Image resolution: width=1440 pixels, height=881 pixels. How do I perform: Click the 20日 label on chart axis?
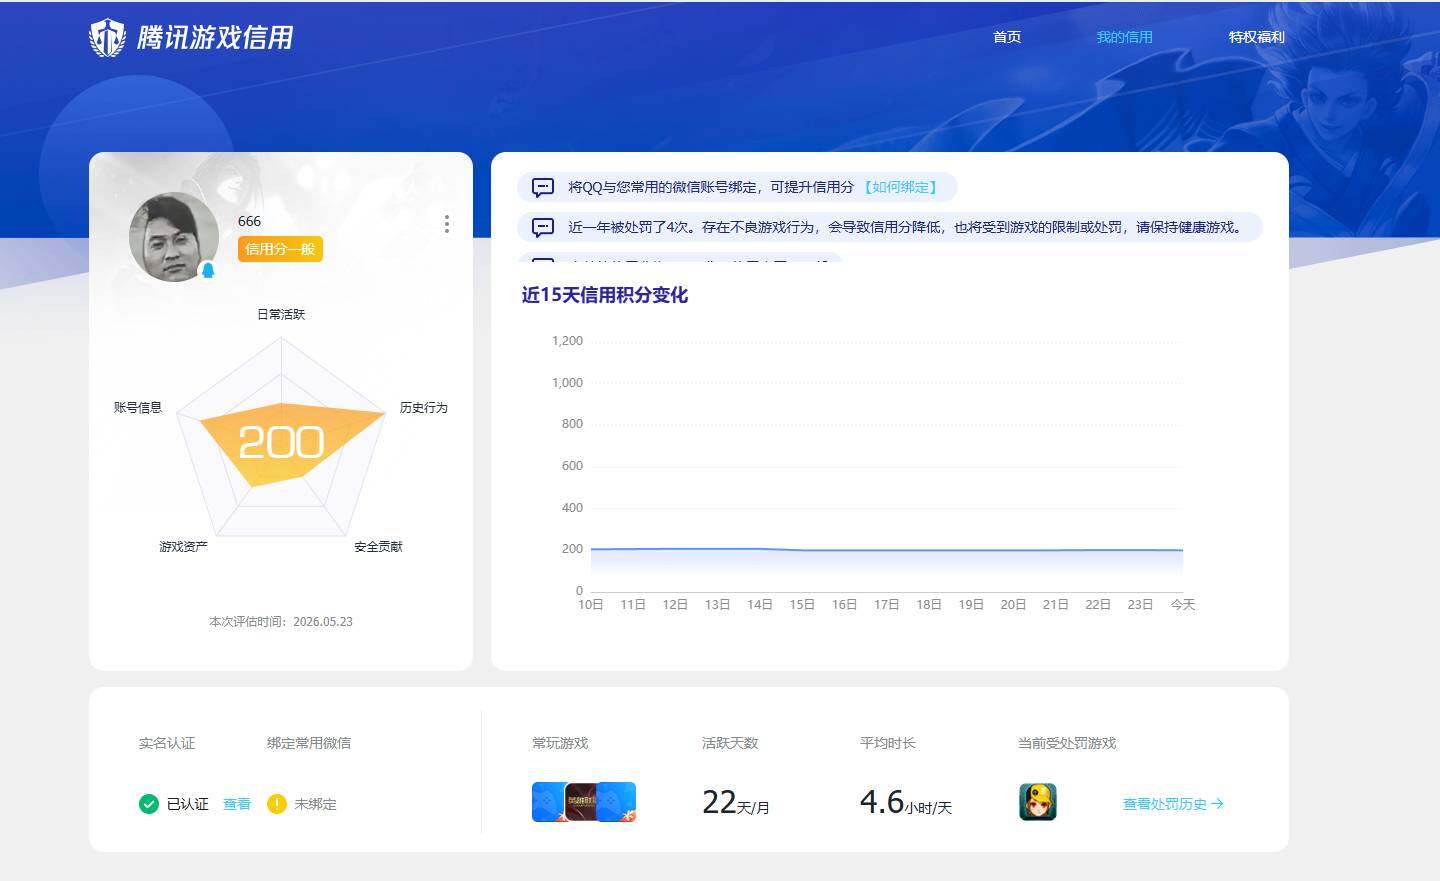point(1013,604)
